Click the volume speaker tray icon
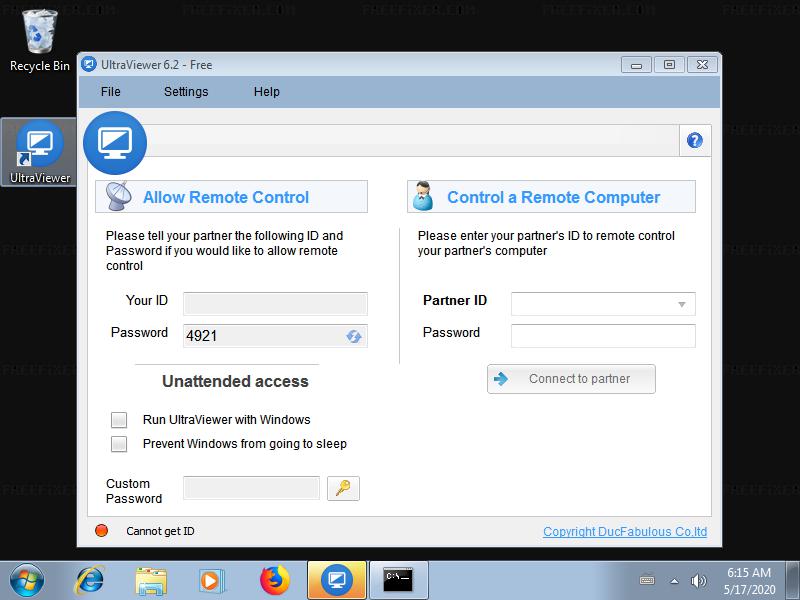Image resolution: width=800 pixels, height=600 pixels. coord(698,581)
